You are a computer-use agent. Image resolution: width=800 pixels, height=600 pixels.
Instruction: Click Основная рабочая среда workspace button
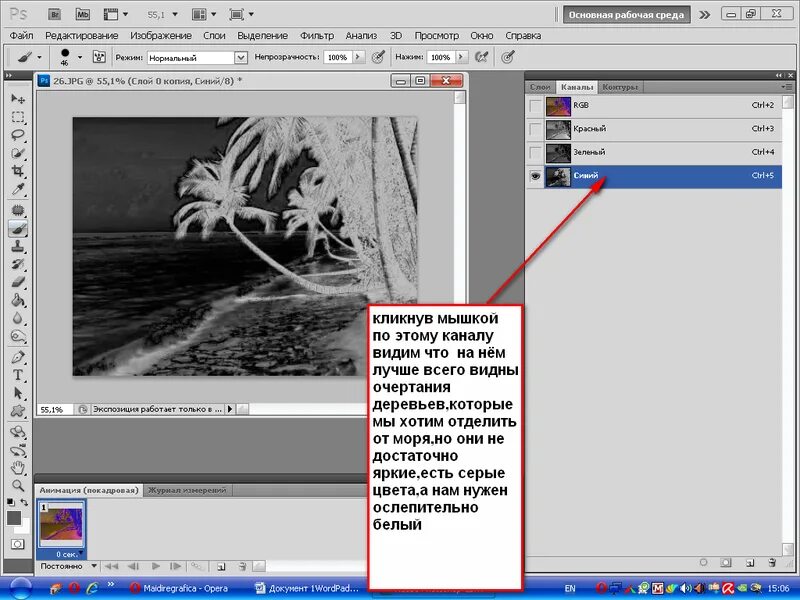626,15
